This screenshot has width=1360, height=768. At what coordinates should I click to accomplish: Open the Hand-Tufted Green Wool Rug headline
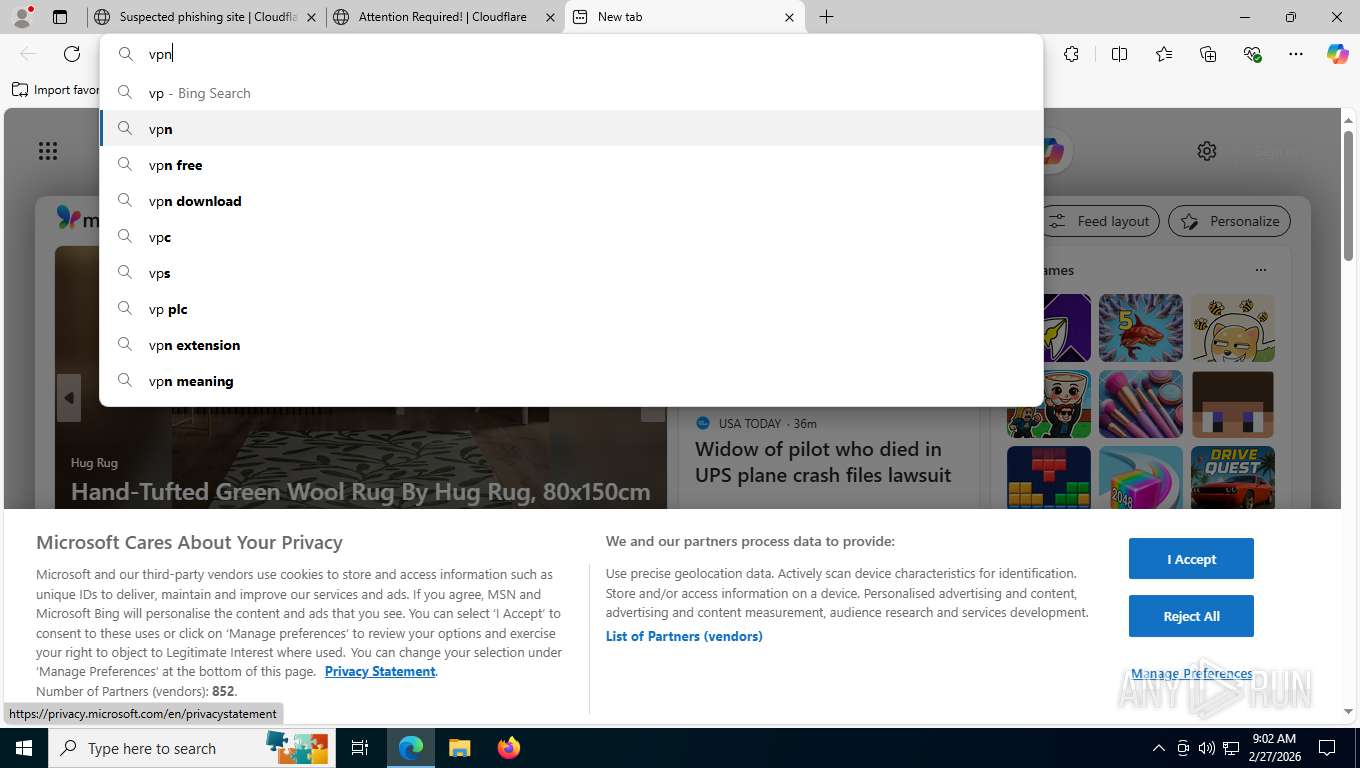pyautogui.click(x=361, y=492)
